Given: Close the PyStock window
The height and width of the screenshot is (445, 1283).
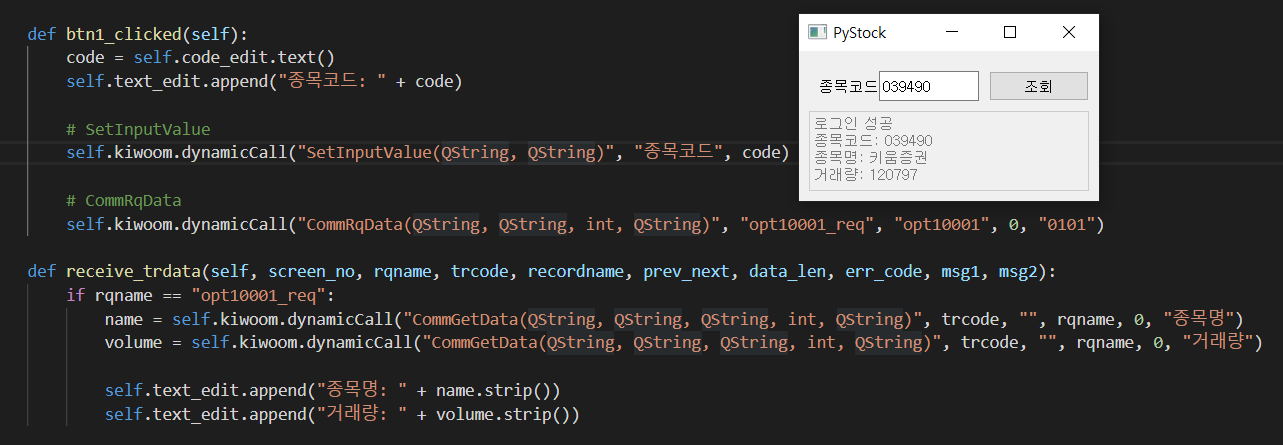Looking at the screenshot, I should tap(1068, 32).
